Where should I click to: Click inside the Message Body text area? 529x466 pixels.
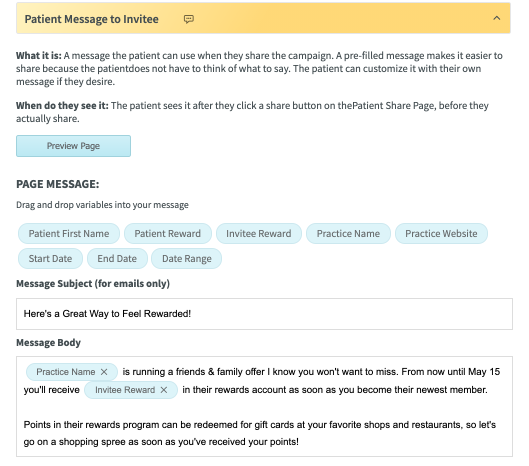pos(264,406)
